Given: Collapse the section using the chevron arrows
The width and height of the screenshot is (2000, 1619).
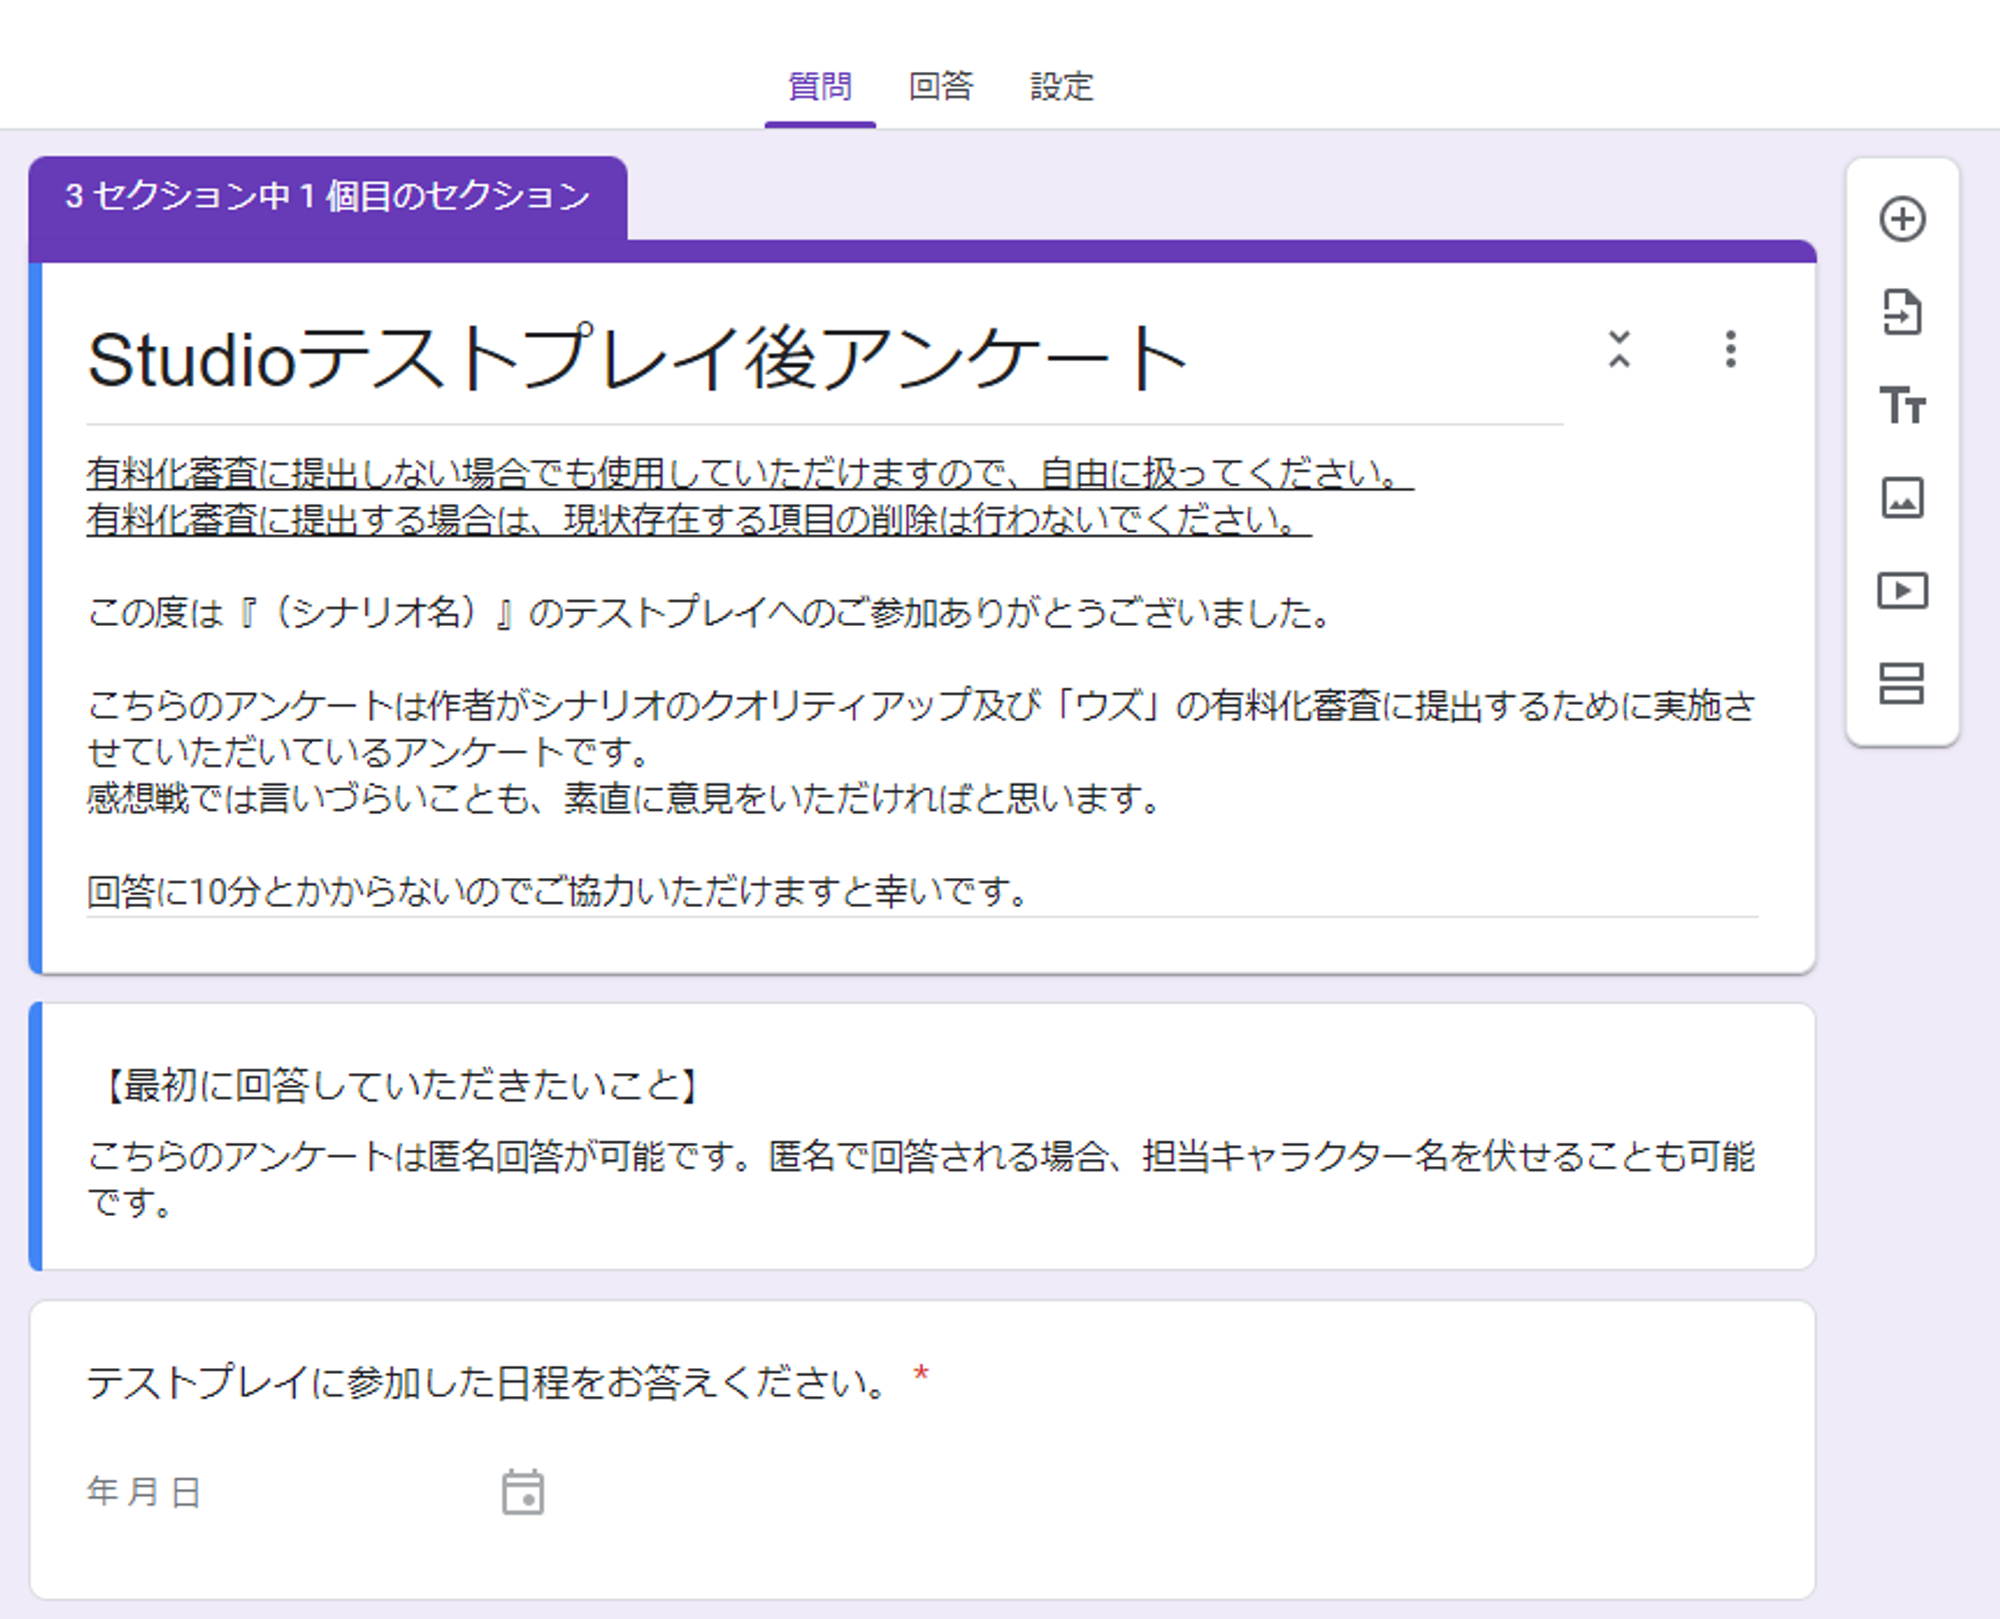Looking at the screenshot, I should pos(1619,349).
